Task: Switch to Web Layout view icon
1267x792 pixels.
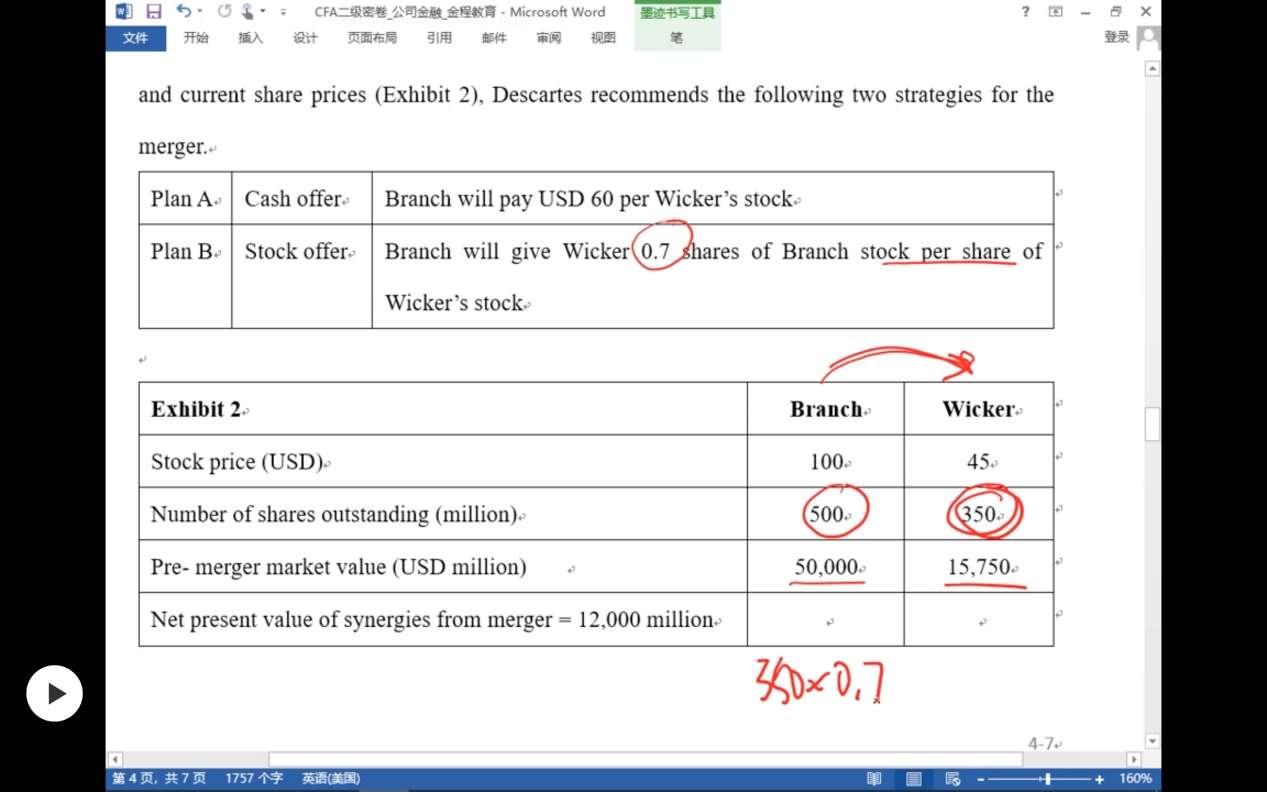Action: pyautogui.click(x=952, y=778)
